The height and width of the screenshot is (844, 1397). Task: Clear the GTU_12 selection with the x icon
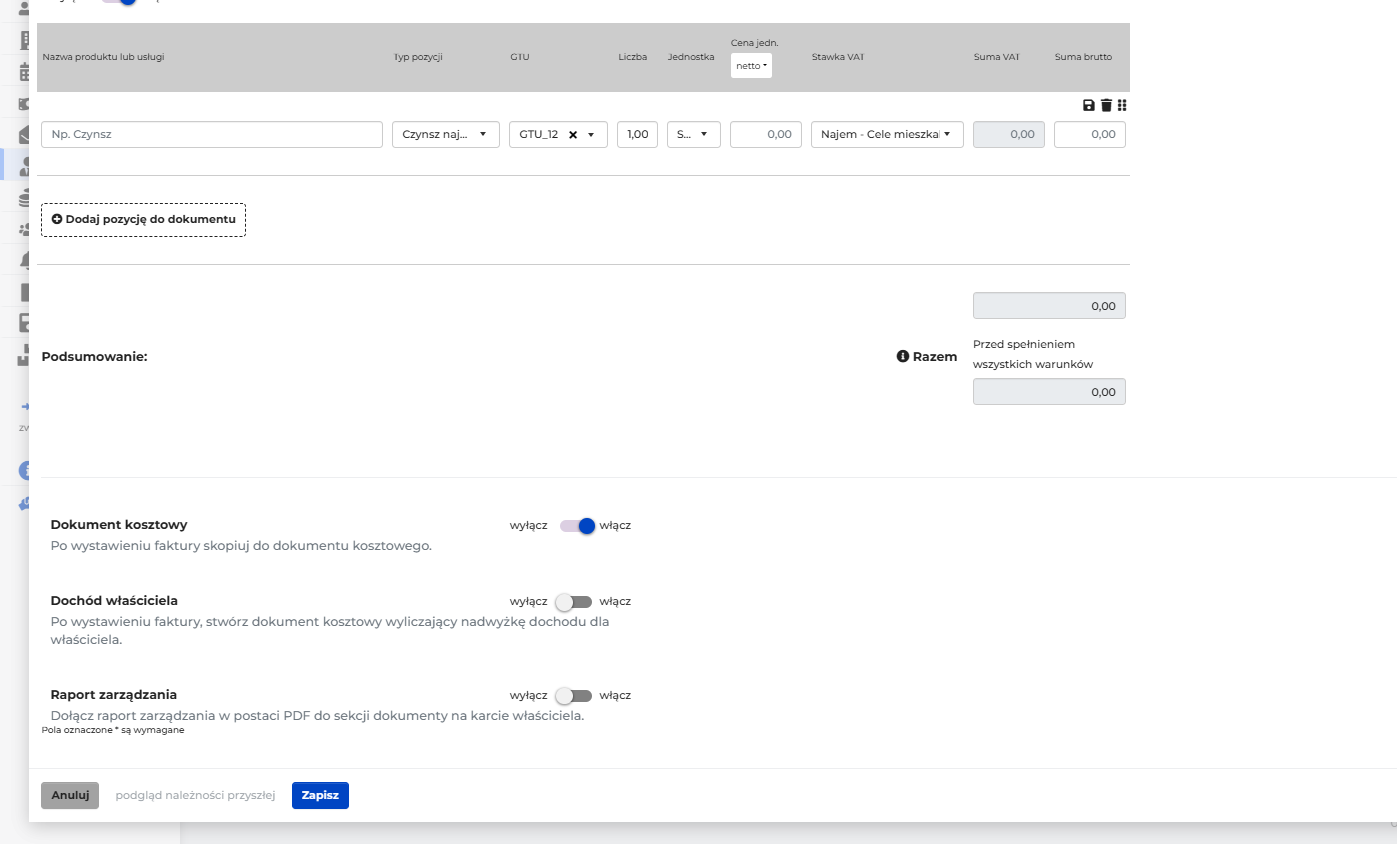[573, 135]
